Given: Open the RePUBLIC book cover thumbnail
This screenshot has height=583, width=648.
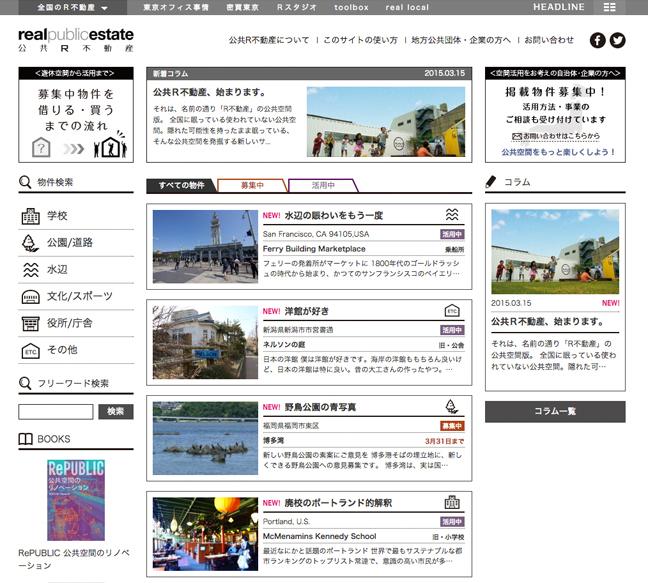Looking at the screenshot, I should [76, 500].
